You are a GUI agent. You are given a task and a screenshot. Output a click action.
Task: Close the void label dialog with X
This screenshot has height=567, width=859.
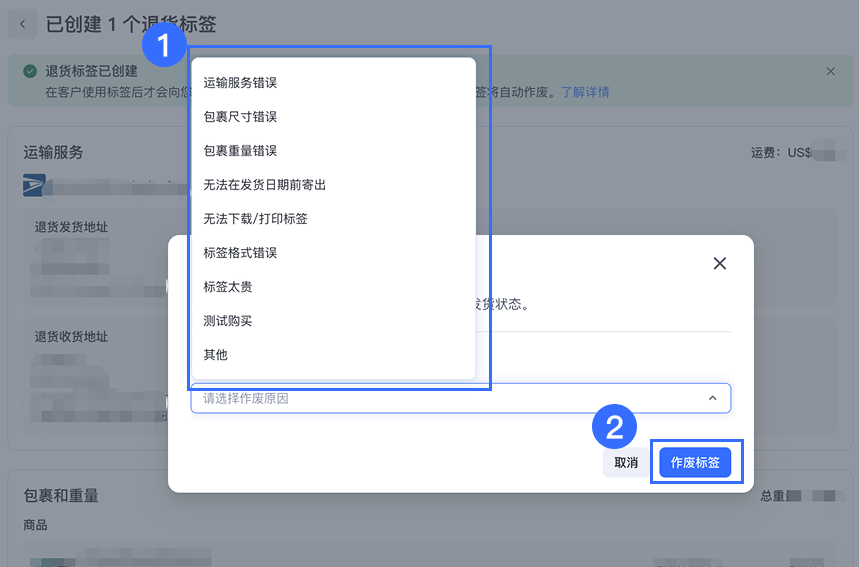click(720, 264)
